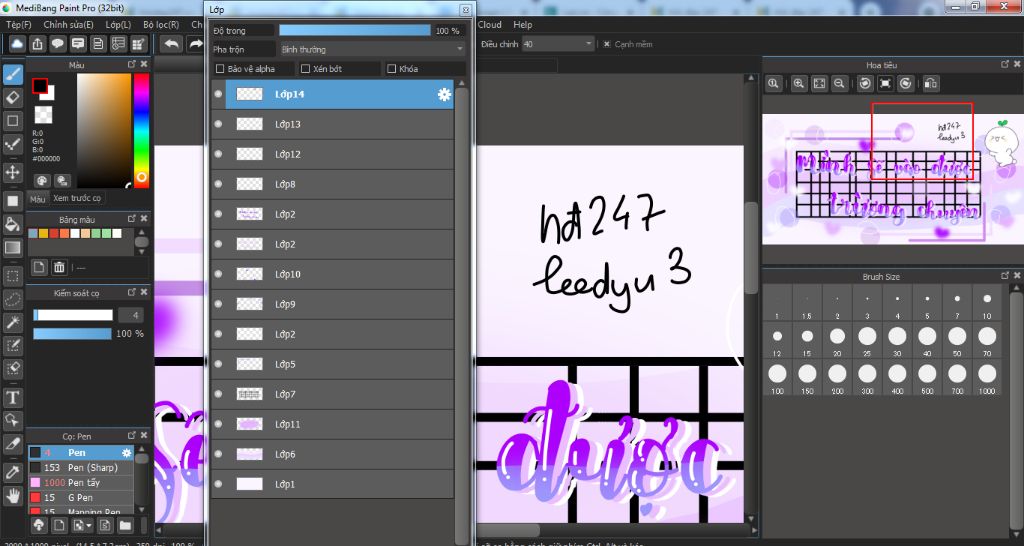
Task: Open the Help menu
Action: (522, 24)
